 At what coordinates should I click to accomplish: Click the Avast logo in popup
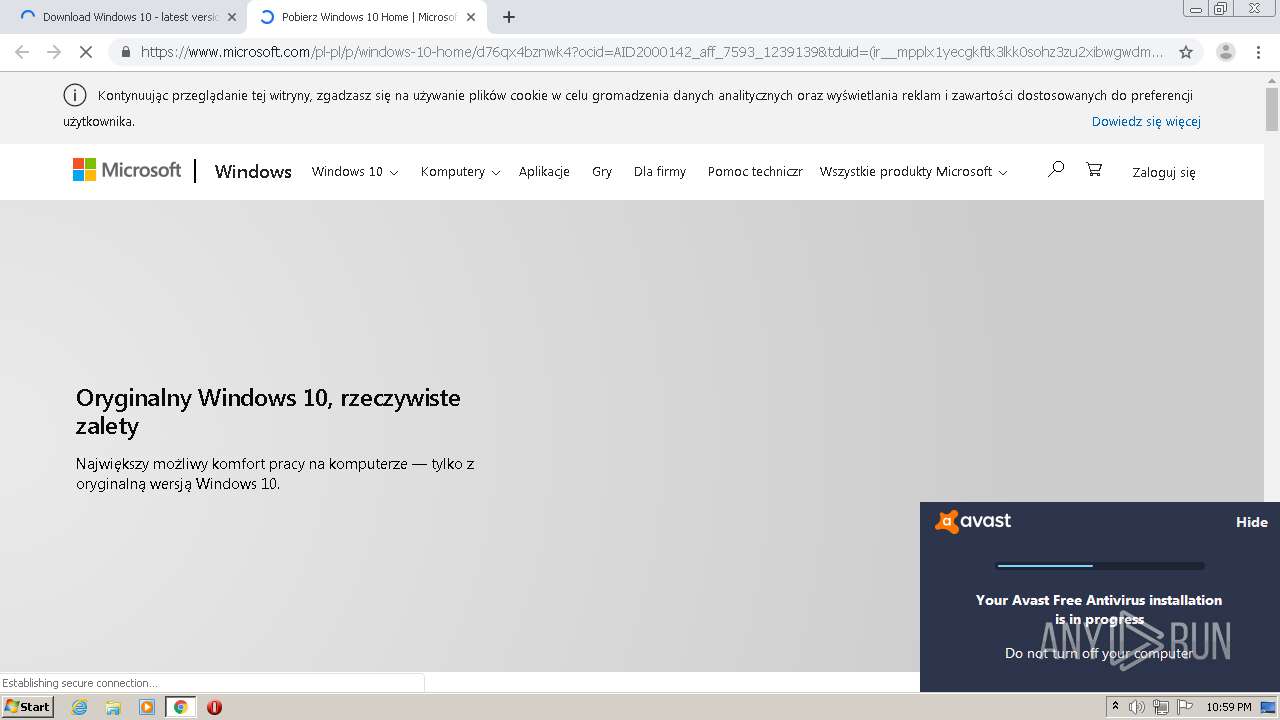973,521
